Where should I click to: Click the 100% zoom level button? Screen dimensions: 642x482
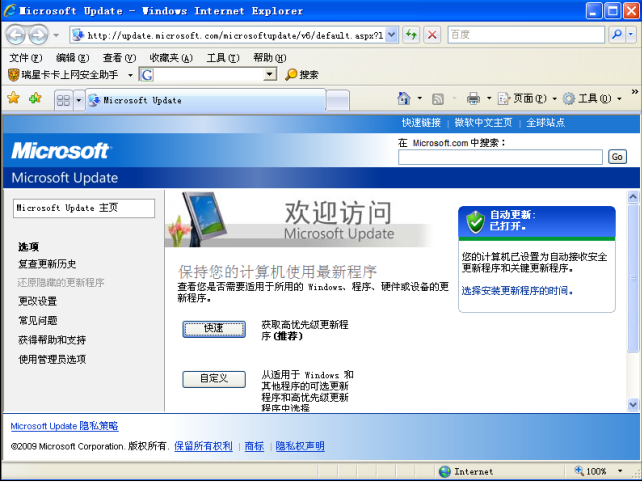point(590,471)
